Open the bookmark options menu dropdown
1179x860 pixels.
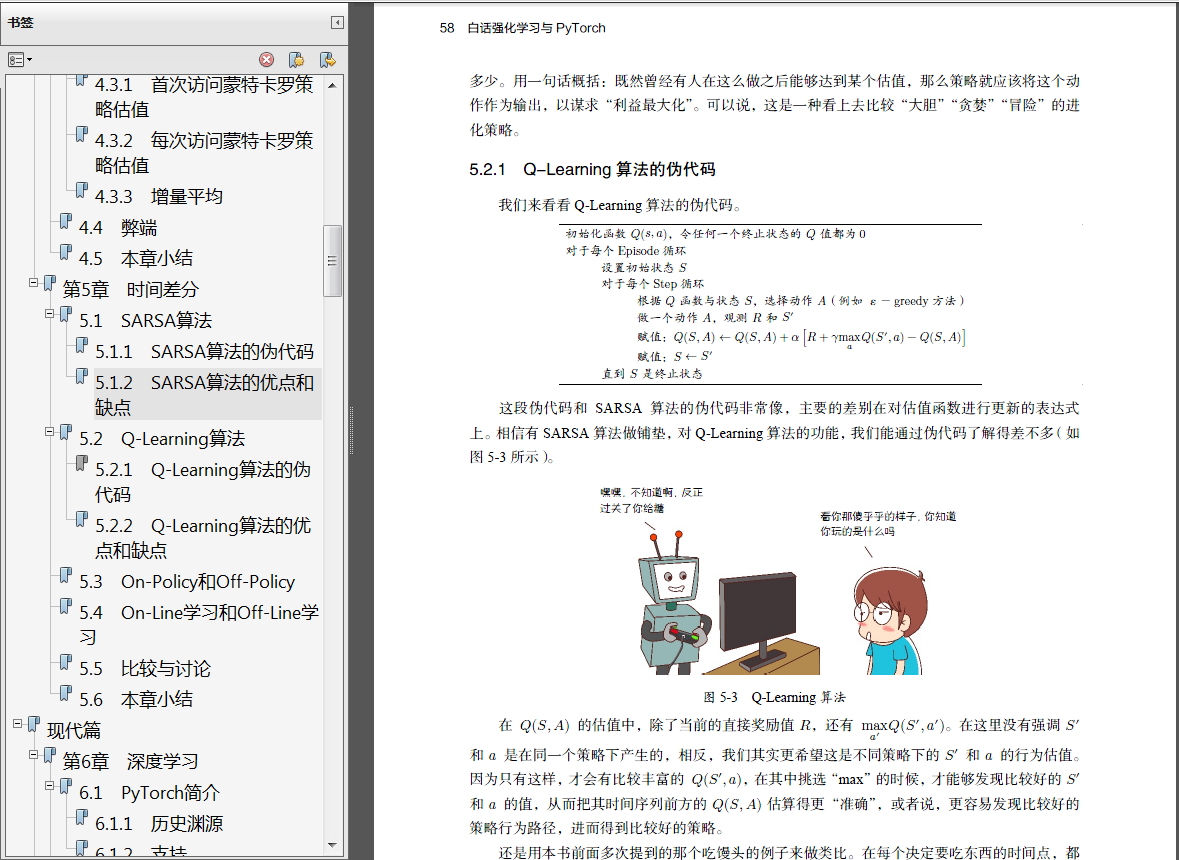point(20,59)
